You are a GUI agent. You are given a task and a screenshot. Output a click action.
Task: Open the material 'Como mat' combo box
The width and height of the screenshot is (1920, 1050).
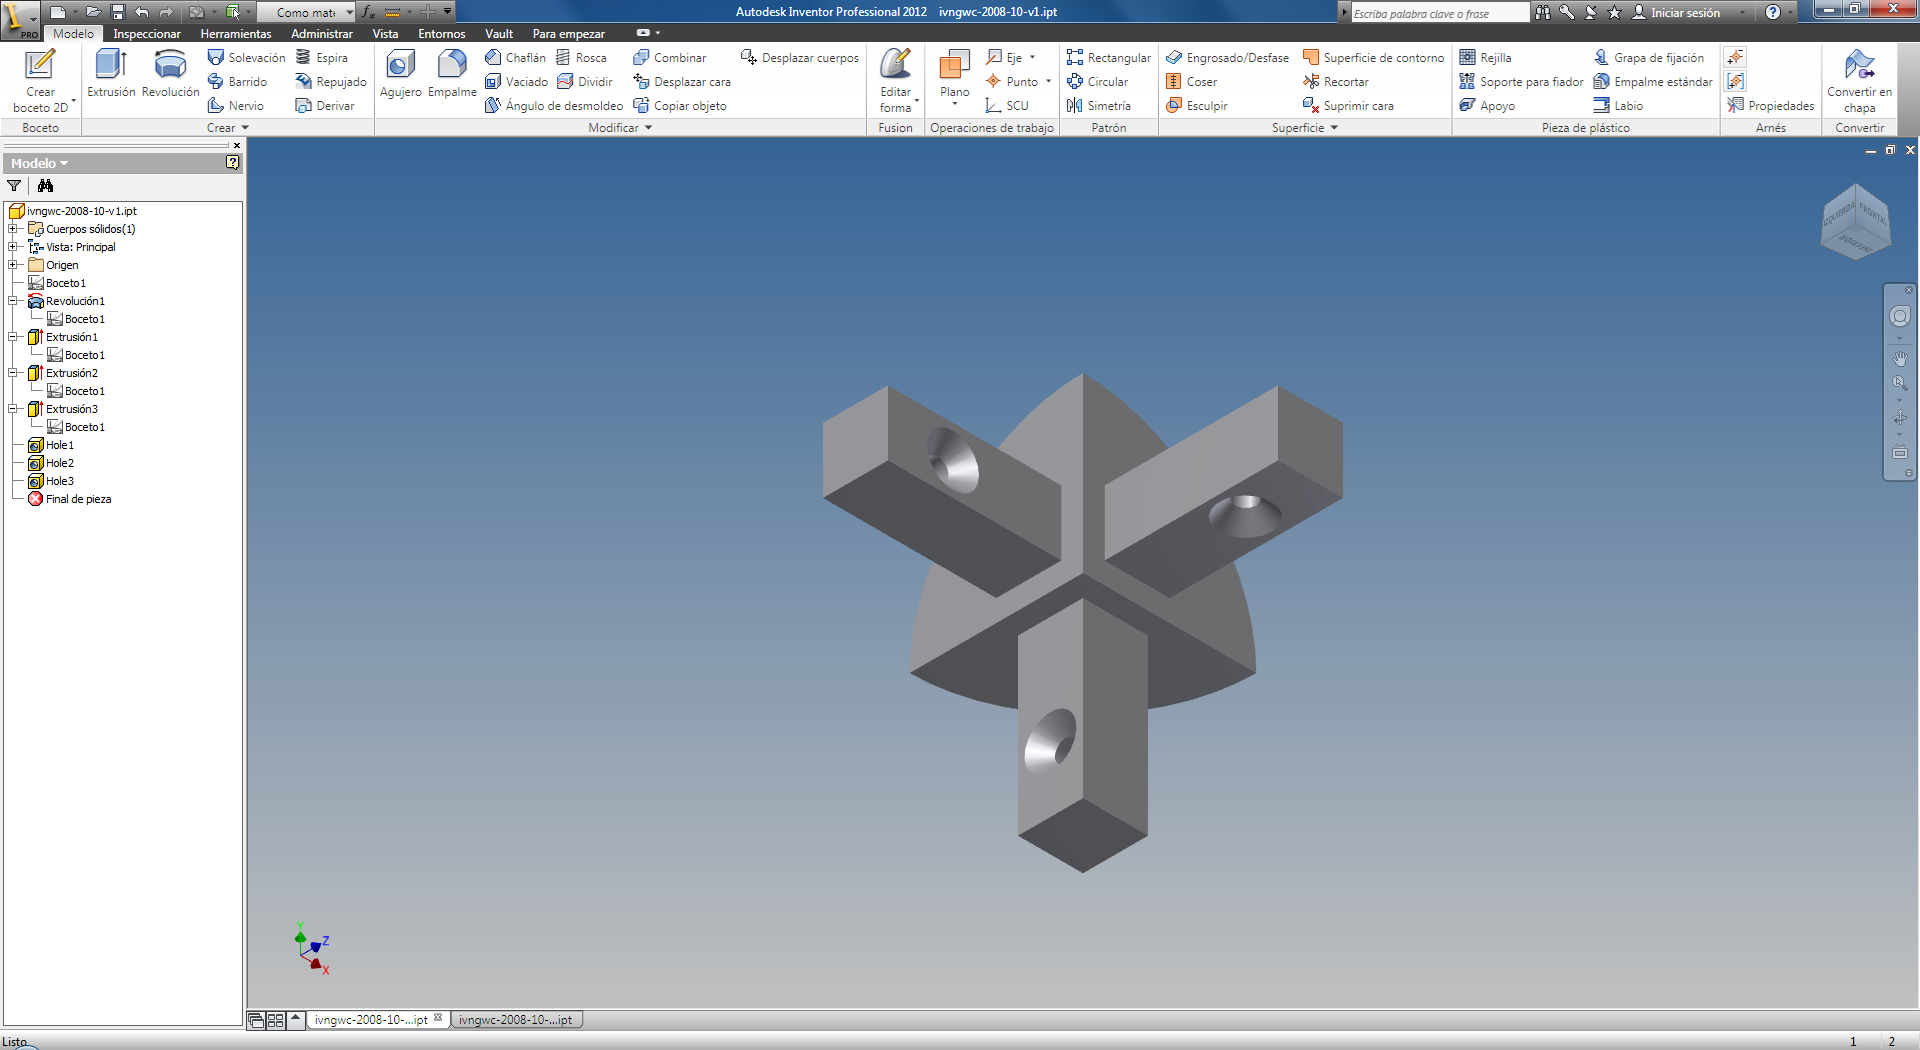coord(306,12)
